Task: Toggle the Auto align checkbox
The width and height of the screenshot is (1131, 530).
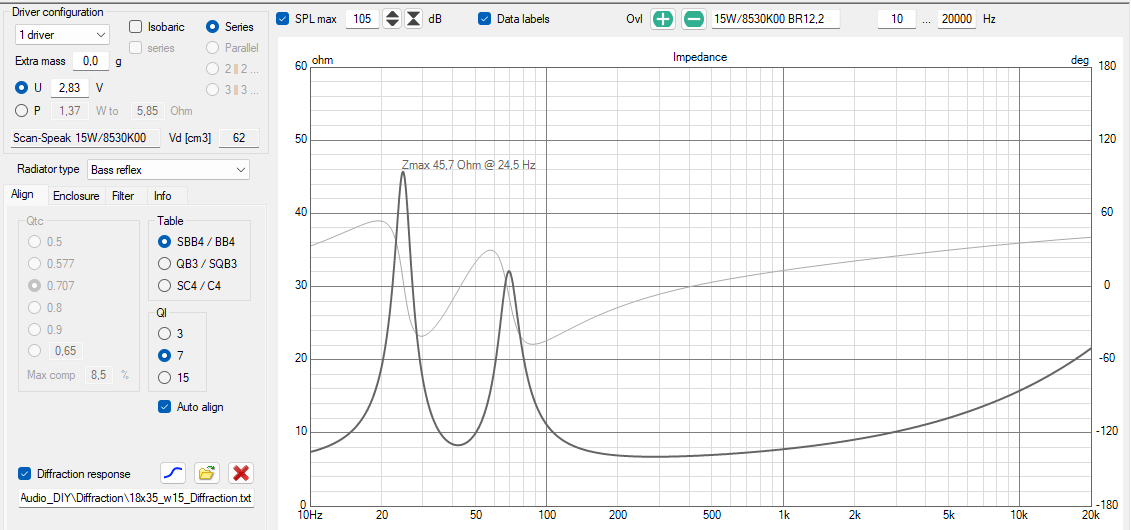Action: (164, 407)
